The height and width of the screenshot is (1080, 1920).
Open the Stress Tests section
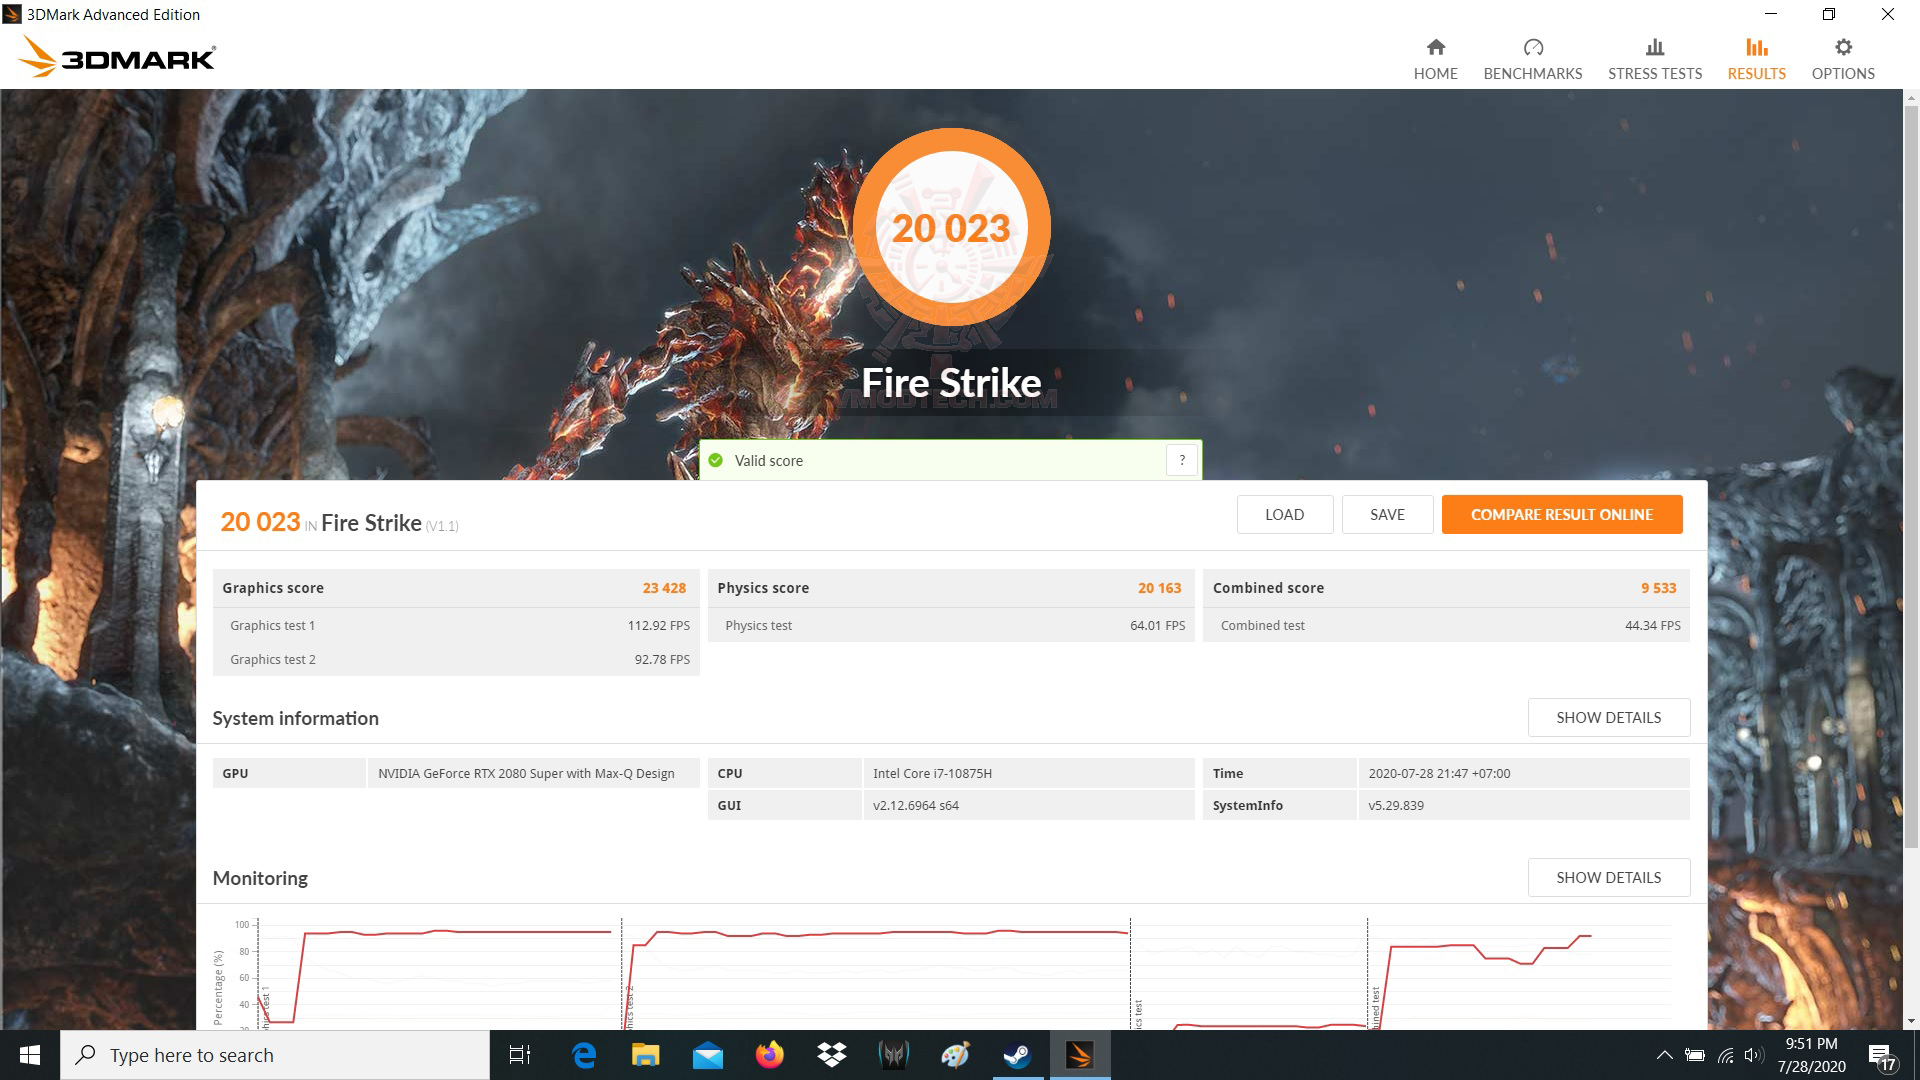pos(1654,55)
